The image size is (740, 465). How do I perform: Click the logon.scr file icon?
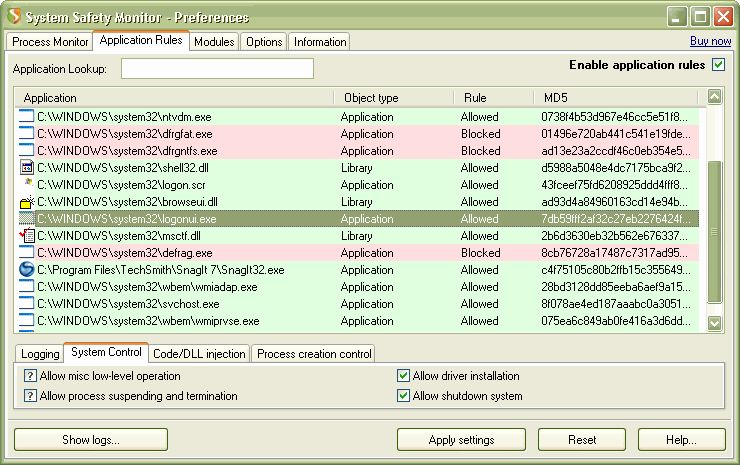coord(27,185)
